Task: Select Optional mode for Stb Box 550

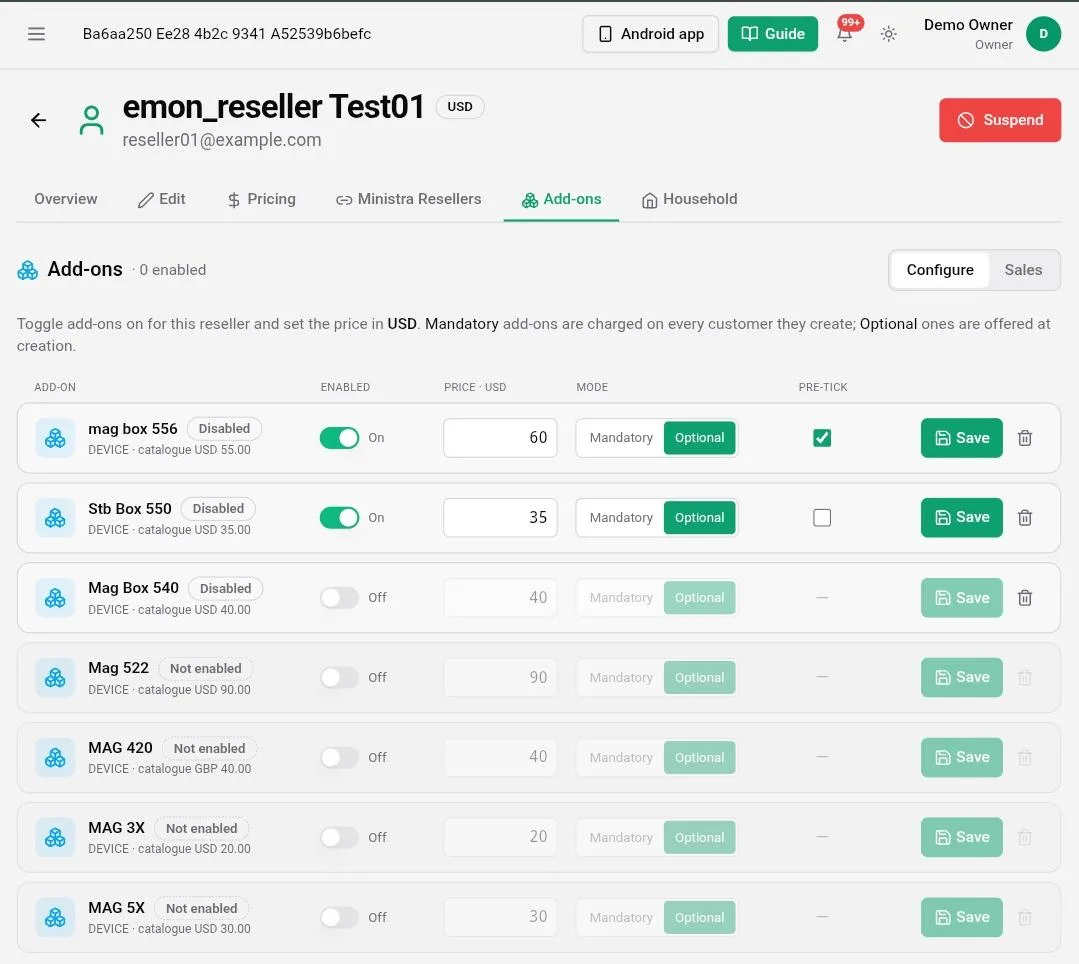Action: 699,517
